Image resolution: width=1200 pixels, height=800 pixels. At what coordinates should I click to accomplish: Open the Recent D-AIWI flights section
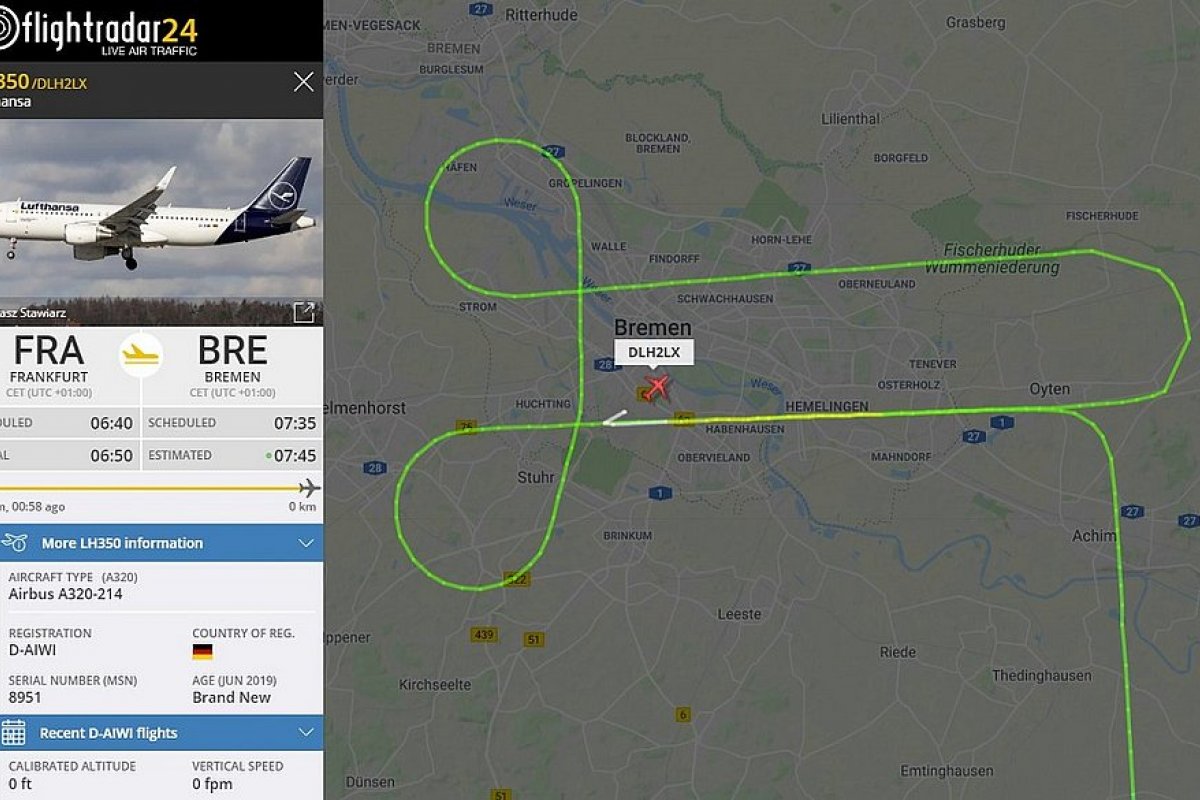point(161,732)
